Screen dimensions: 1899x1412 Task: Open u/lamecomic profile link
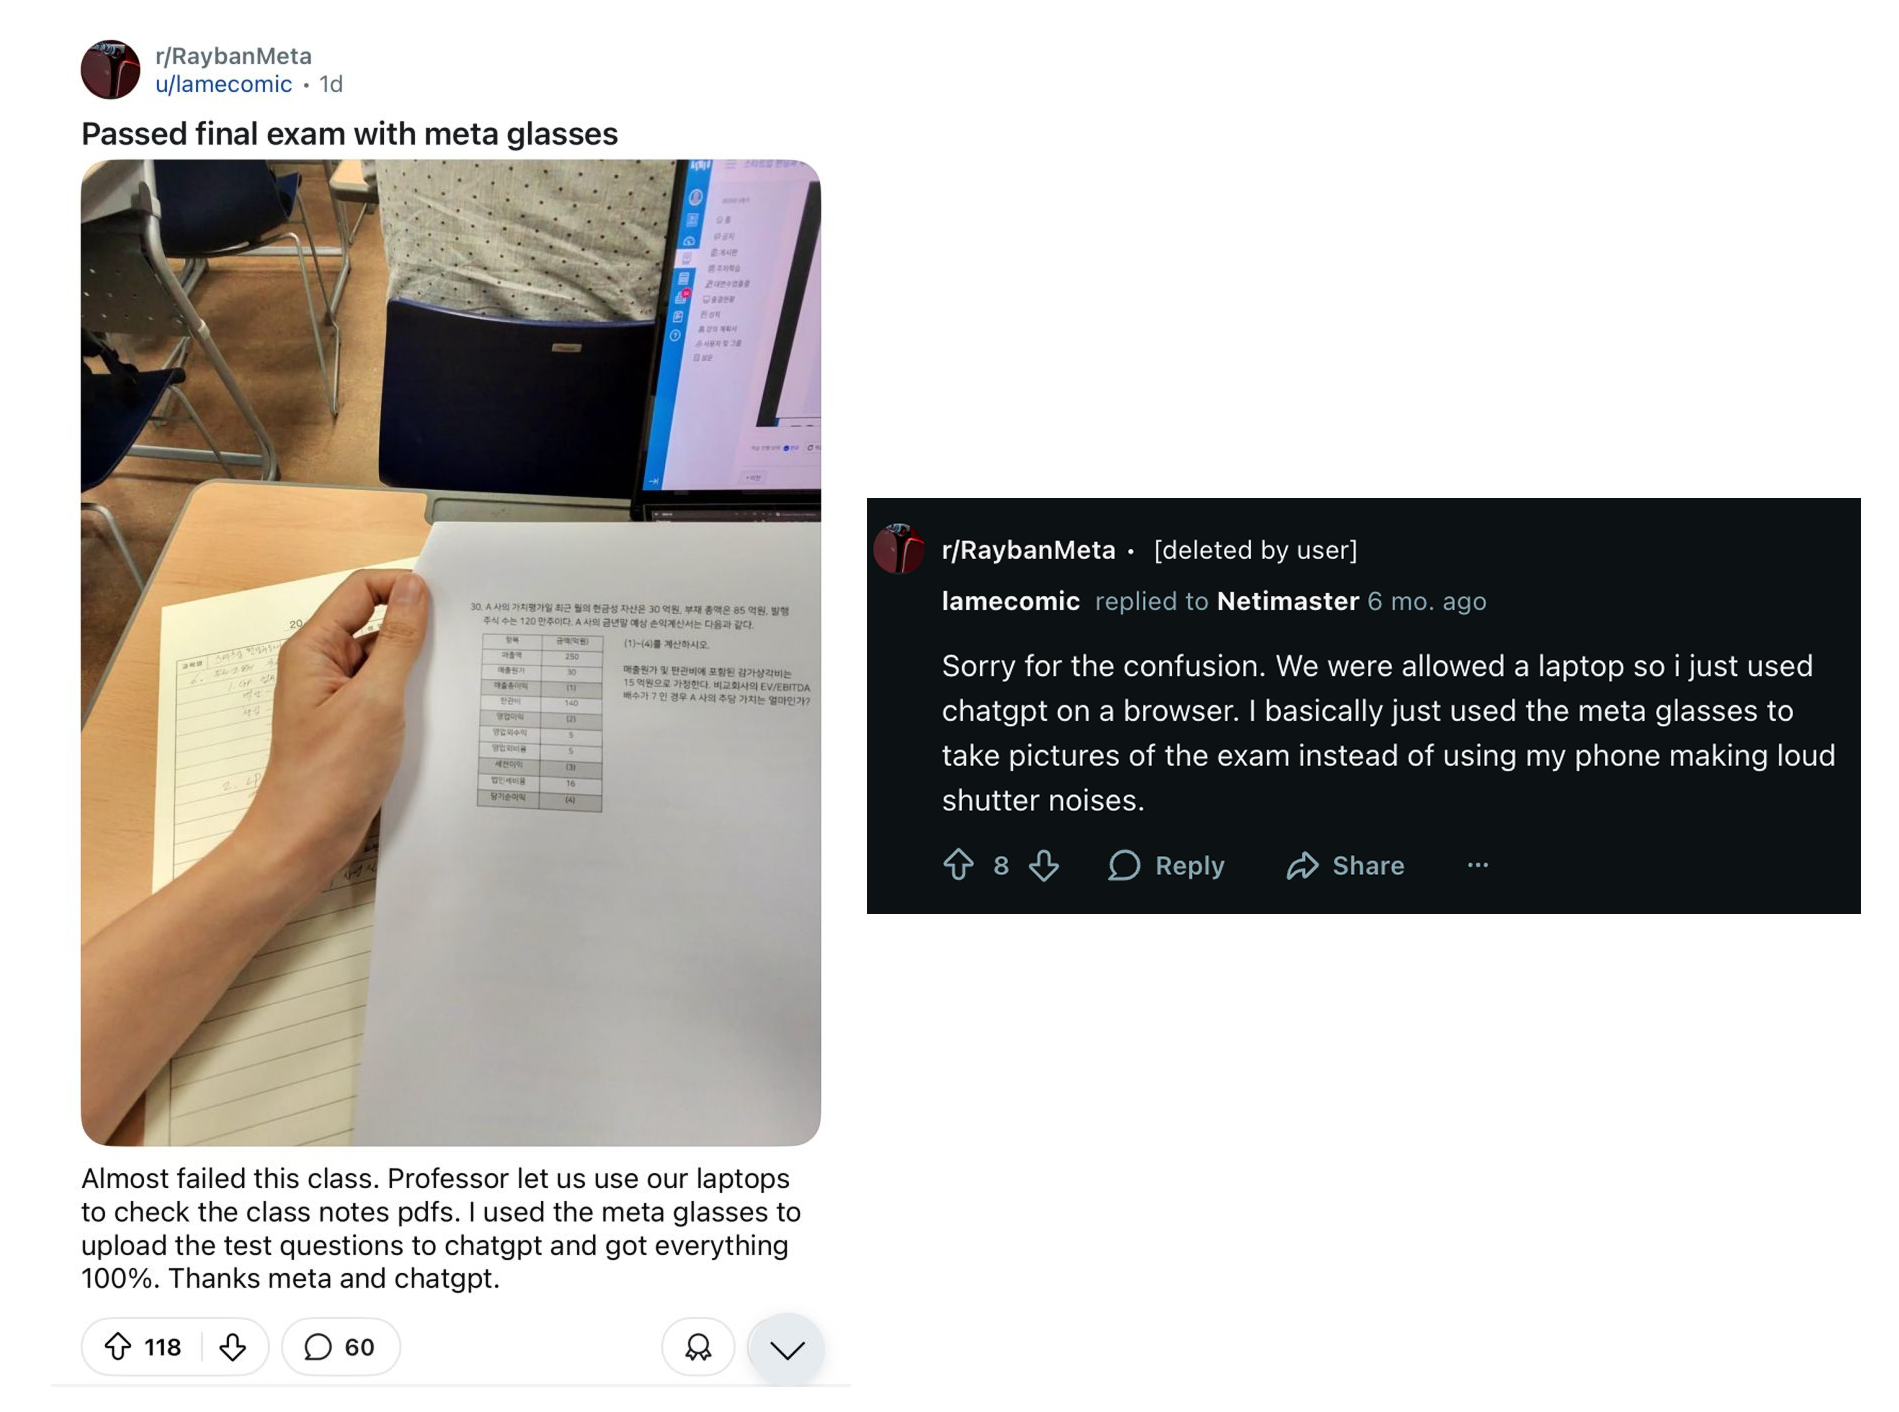click(223, 84)
